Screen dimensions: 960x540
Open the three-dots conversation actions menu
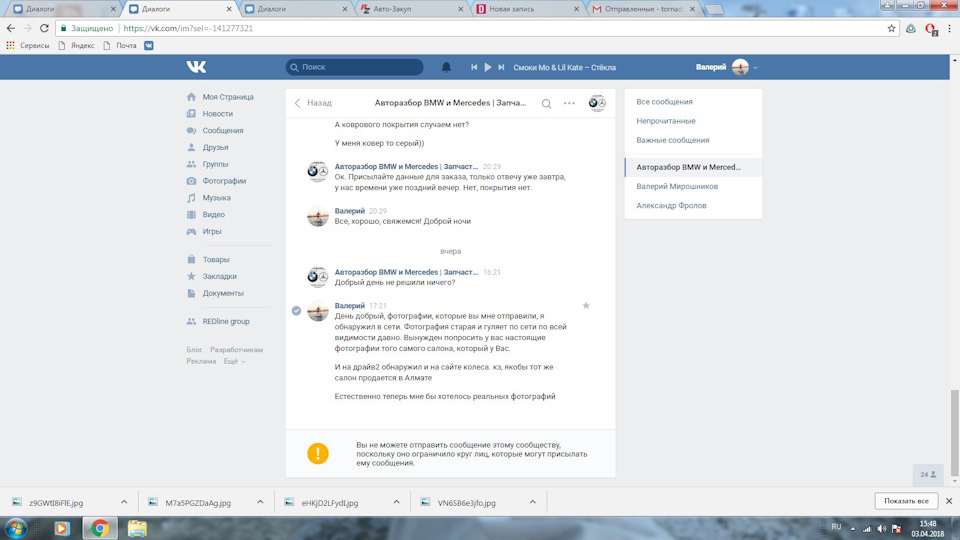[x=569, y=103]
